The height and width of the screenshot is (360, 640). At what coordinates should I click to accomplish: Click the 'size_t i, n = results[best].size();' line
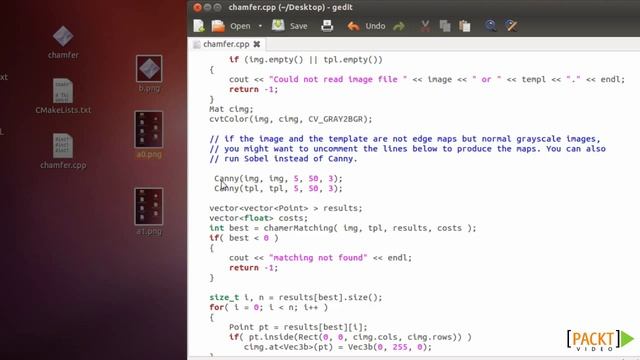296,297
